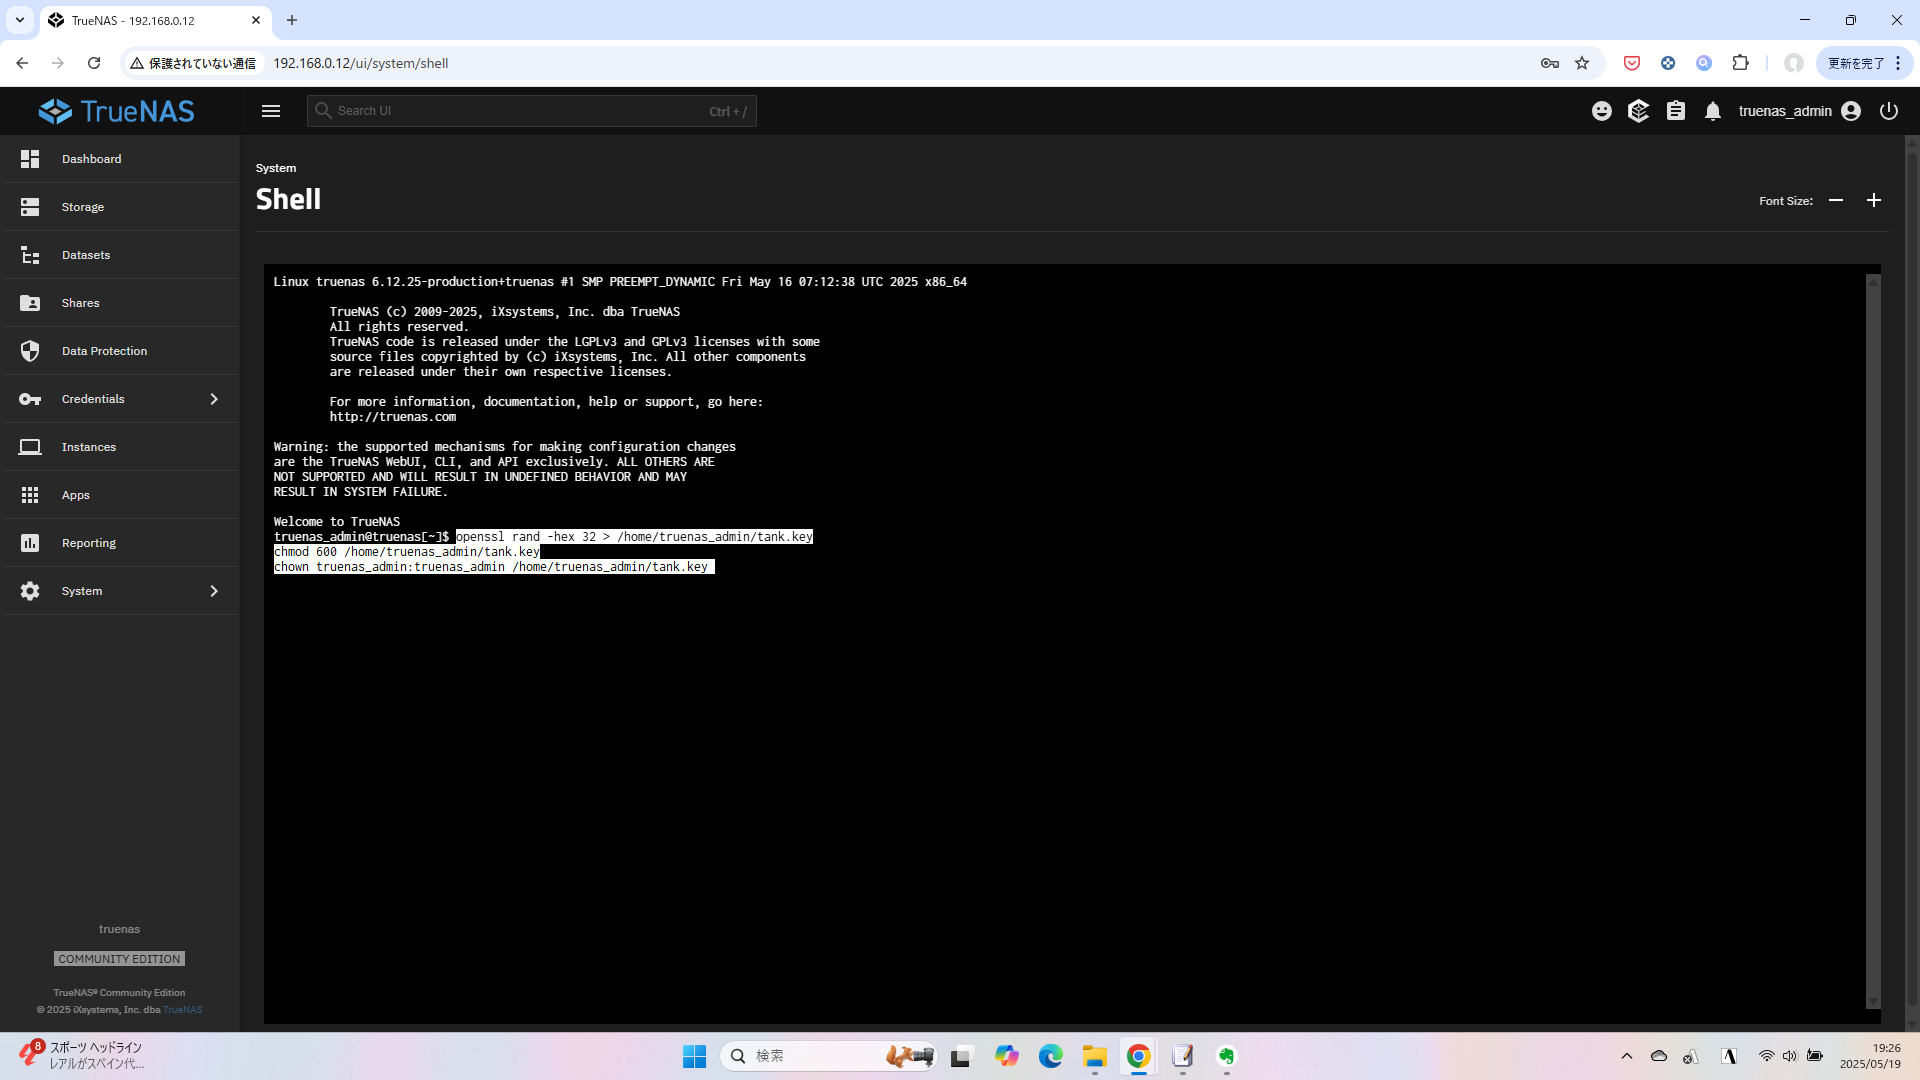Click the update-complete button
This screenshot has height=1080, width=1920.
1864,63
